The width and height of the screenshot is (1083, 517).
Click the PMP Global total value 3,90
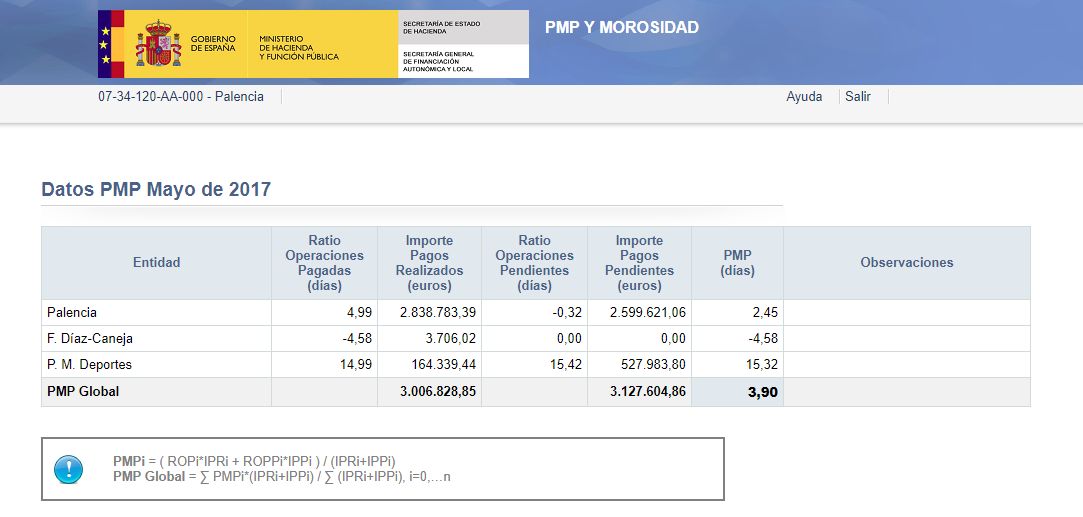762,393
